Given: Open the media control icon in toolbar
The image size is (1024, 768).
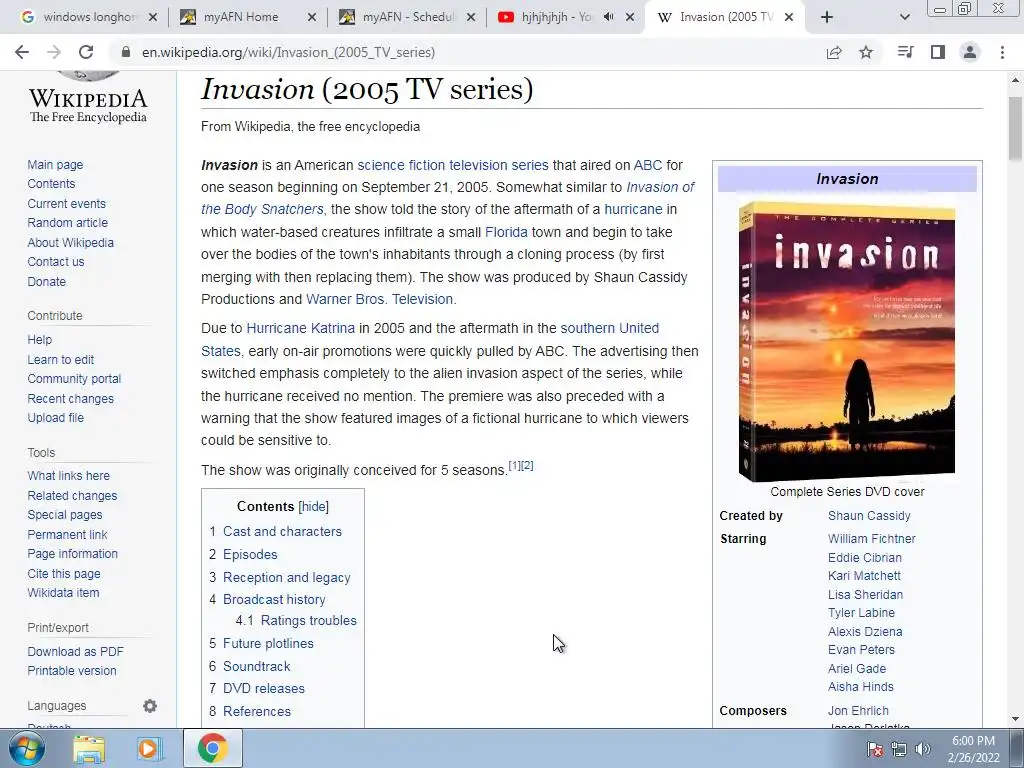Looking at the screenshot, I should point(905,52).
